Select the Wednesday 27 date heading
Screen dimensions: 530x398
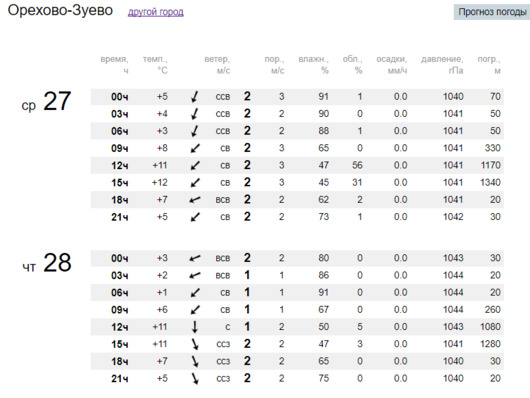coord(46,101)
